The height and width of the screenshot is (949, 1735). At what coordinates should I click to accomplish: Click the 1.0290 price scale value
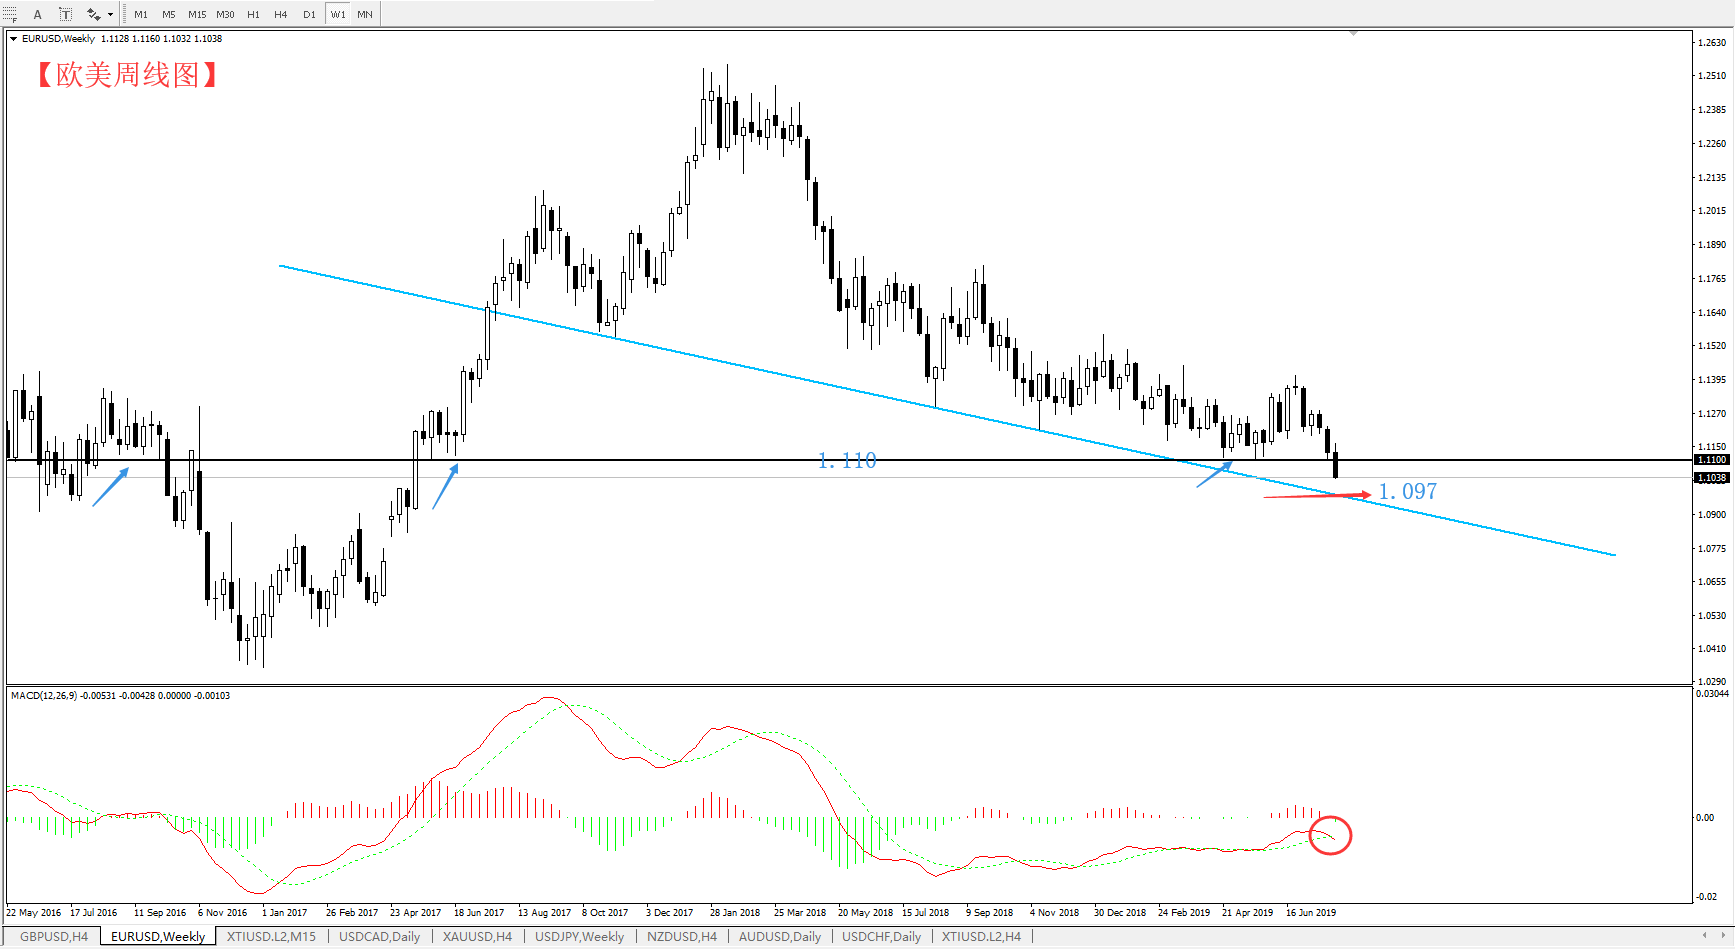(x=1712, y=682)
